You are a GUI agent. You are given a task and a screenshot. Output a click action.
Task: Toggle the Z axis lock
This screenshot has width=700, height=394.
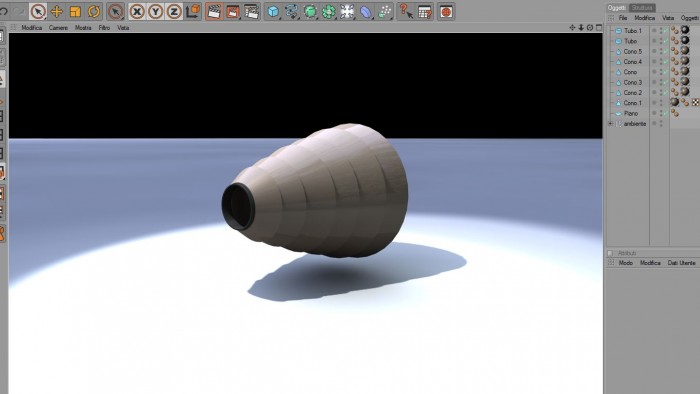click(174, 12)
